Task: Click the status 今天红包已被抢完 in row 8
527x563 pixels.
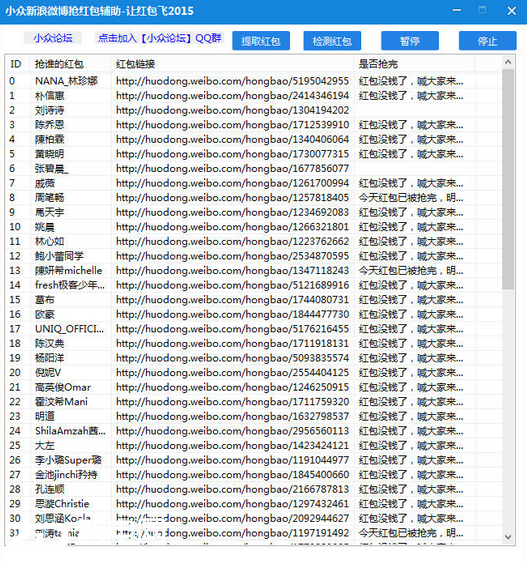Action: 411,198
